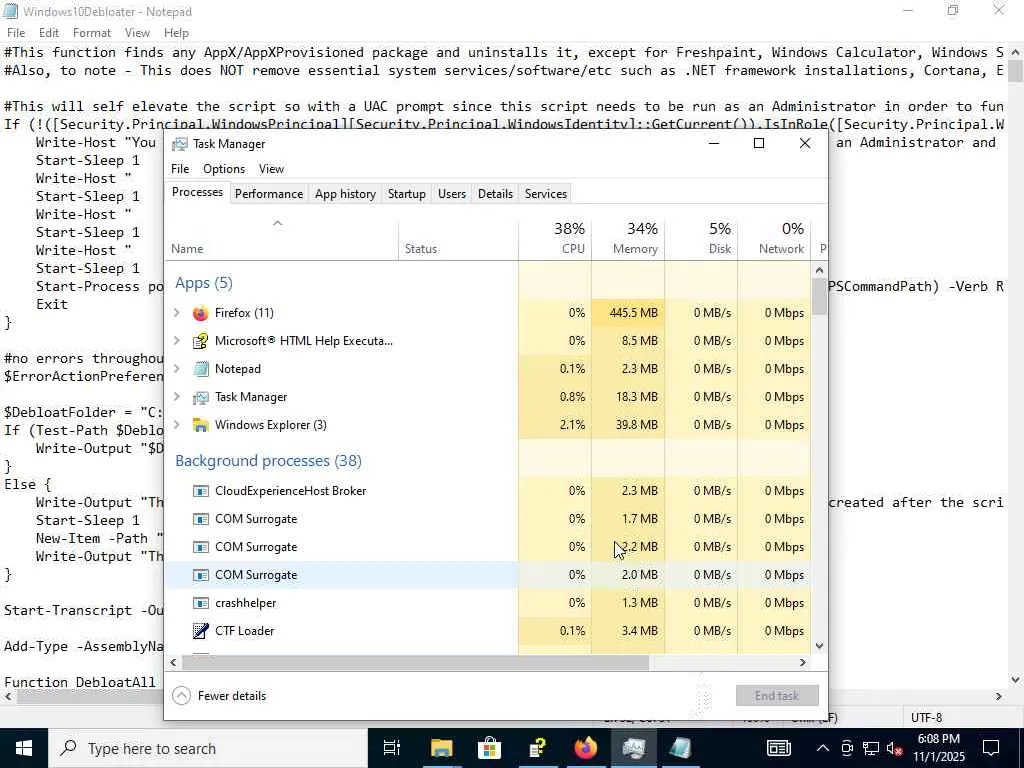This screenshot has height=768, width=1024.
Task: Click the CloudExperienceHost Broker icon
Action: (x=200, y=491)
